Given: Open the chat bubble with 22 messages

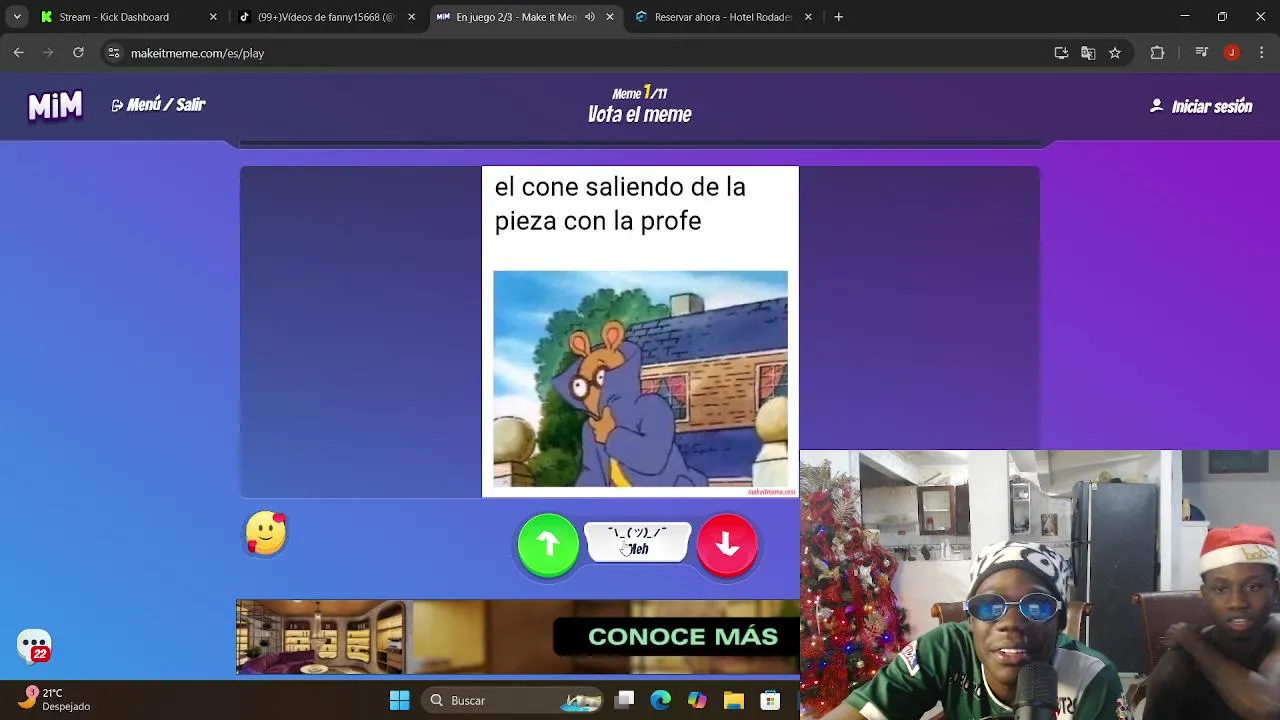Looking at the screenshot, I should [x=34, y=646].
